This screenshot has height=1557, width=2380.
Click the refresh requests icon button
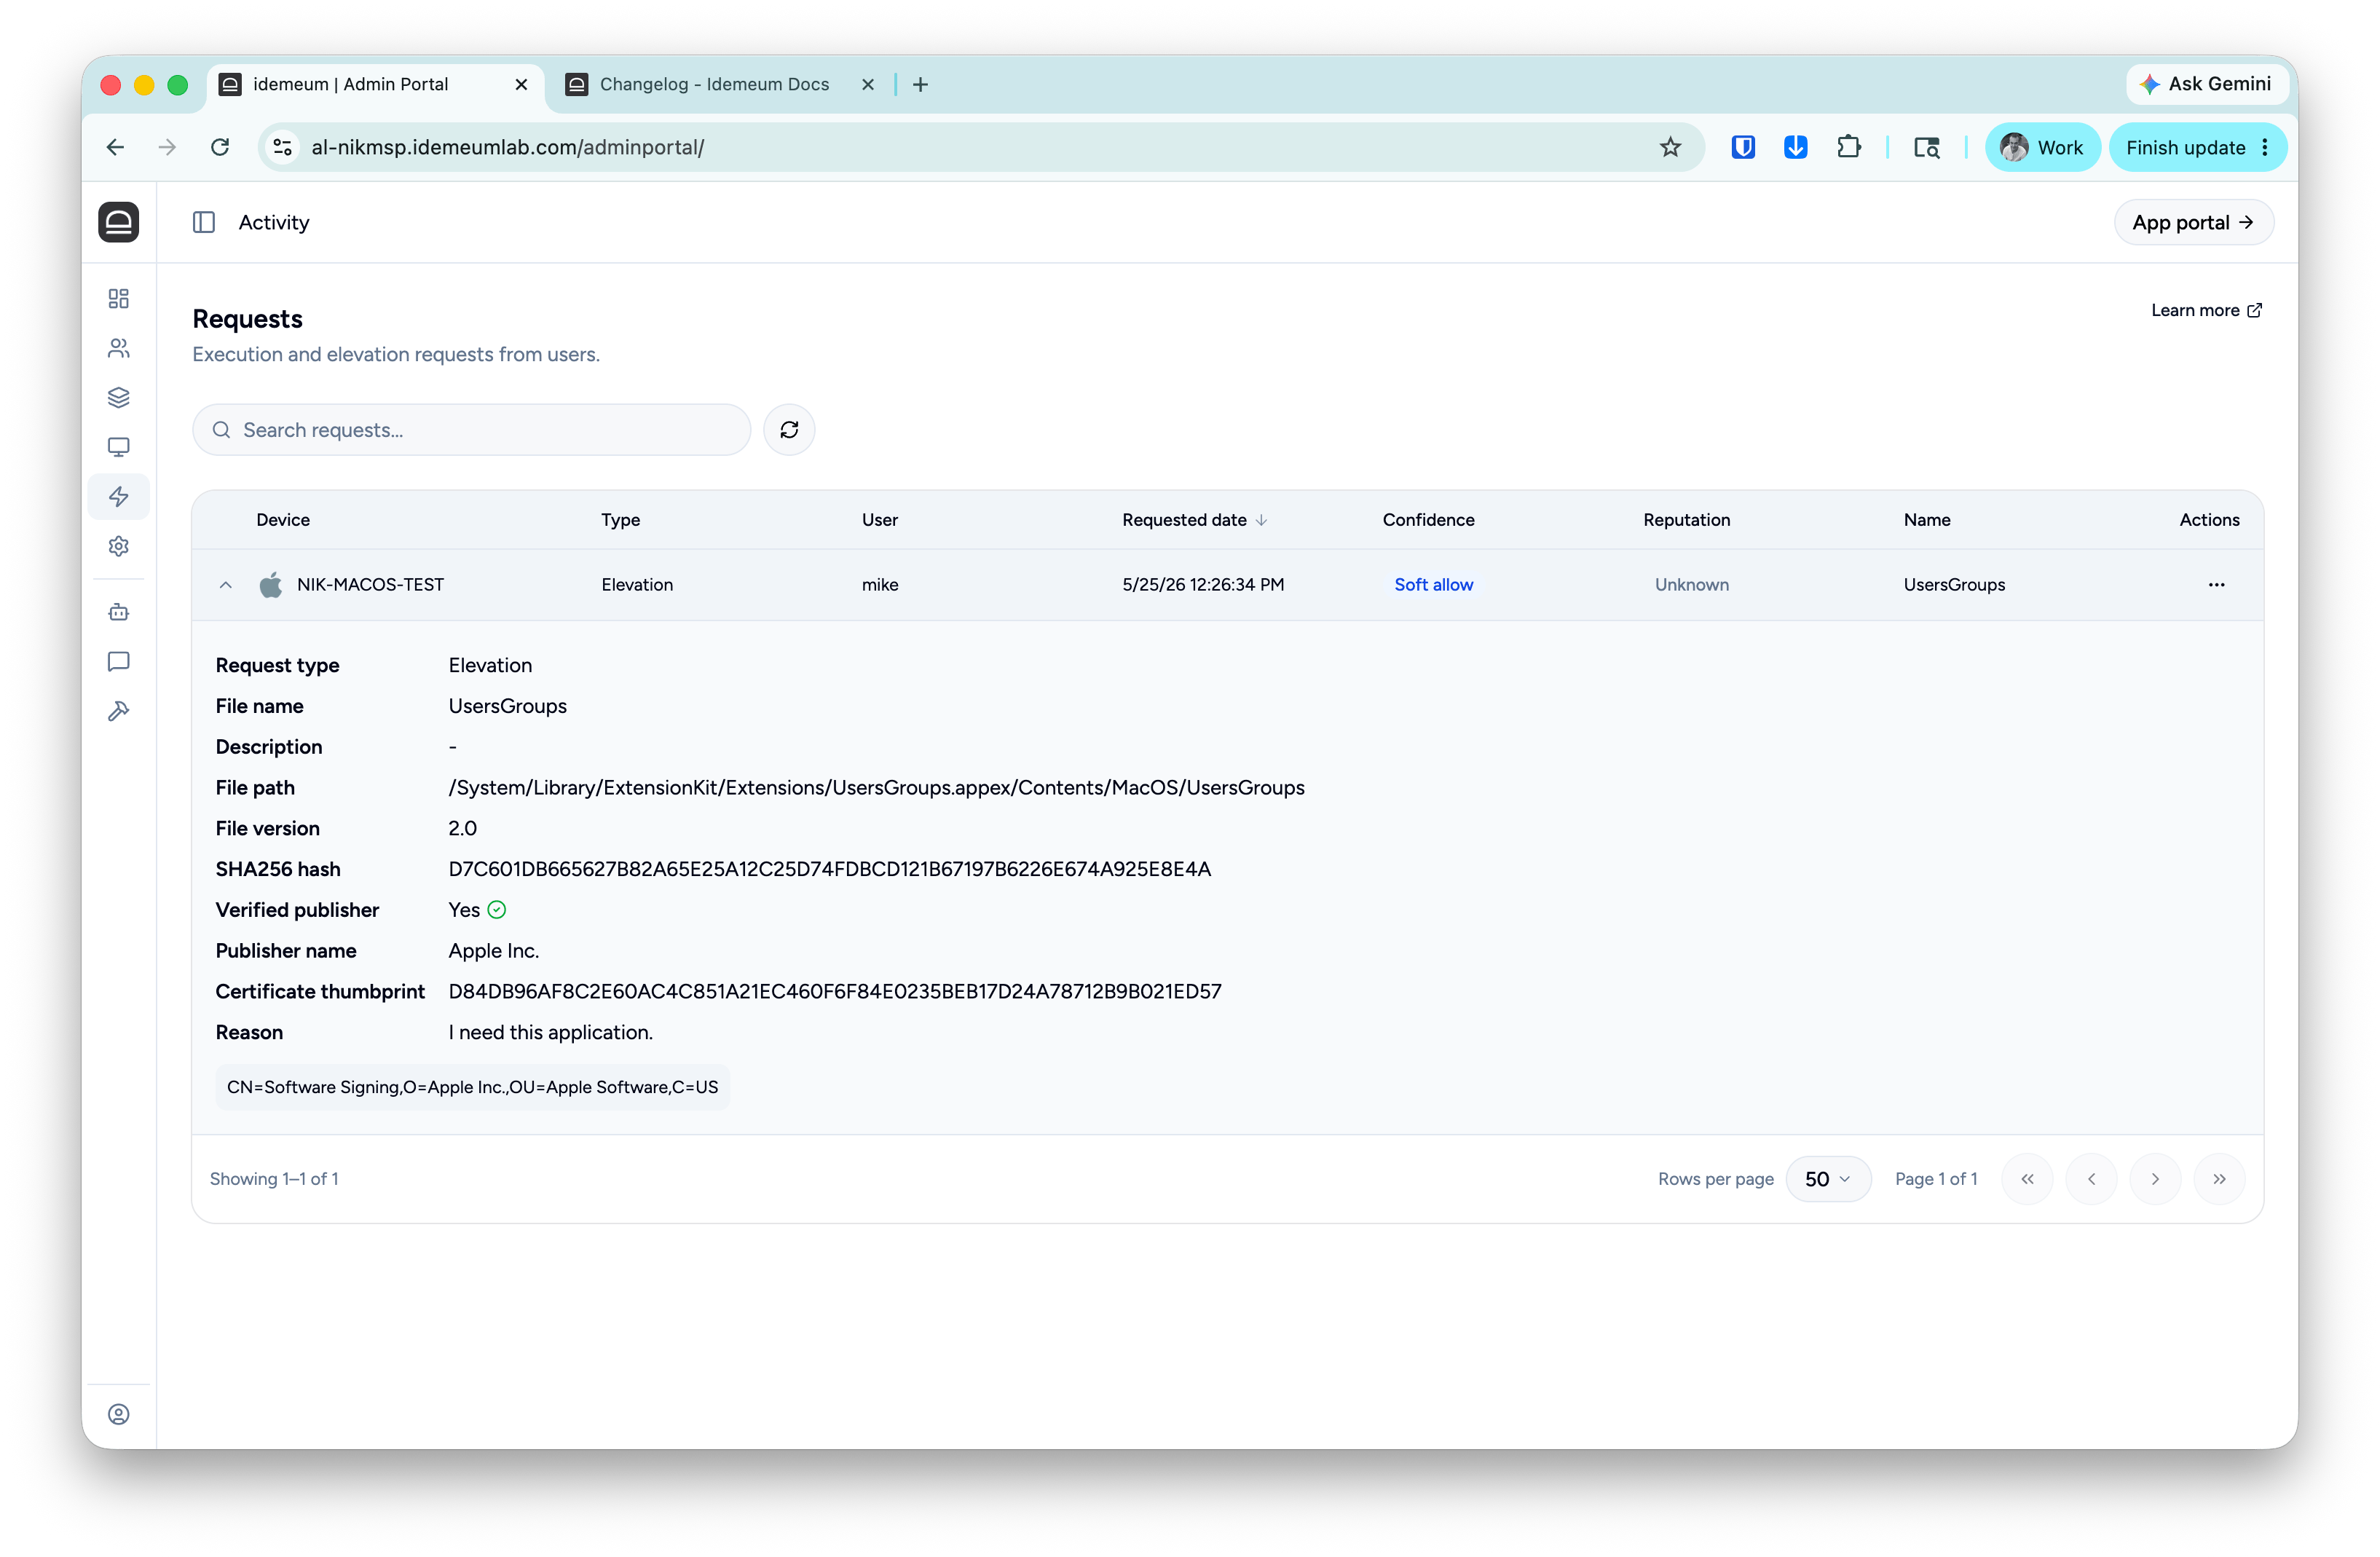[x=789, y=430]
